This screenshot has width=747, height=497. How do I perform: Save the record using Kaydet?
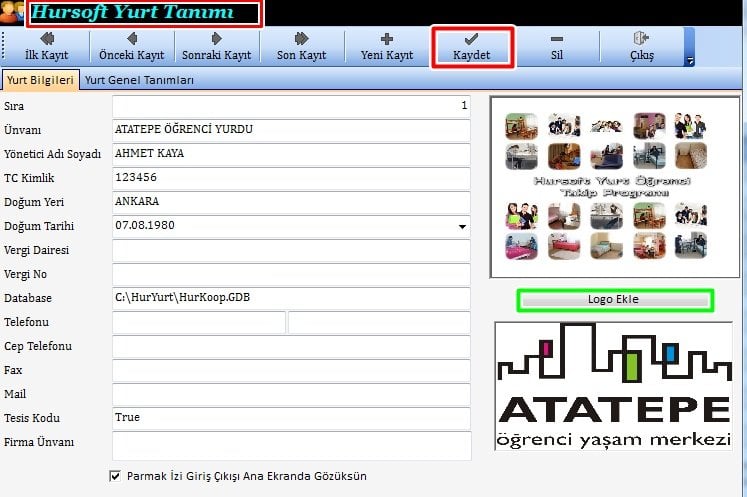coord(472,46)
